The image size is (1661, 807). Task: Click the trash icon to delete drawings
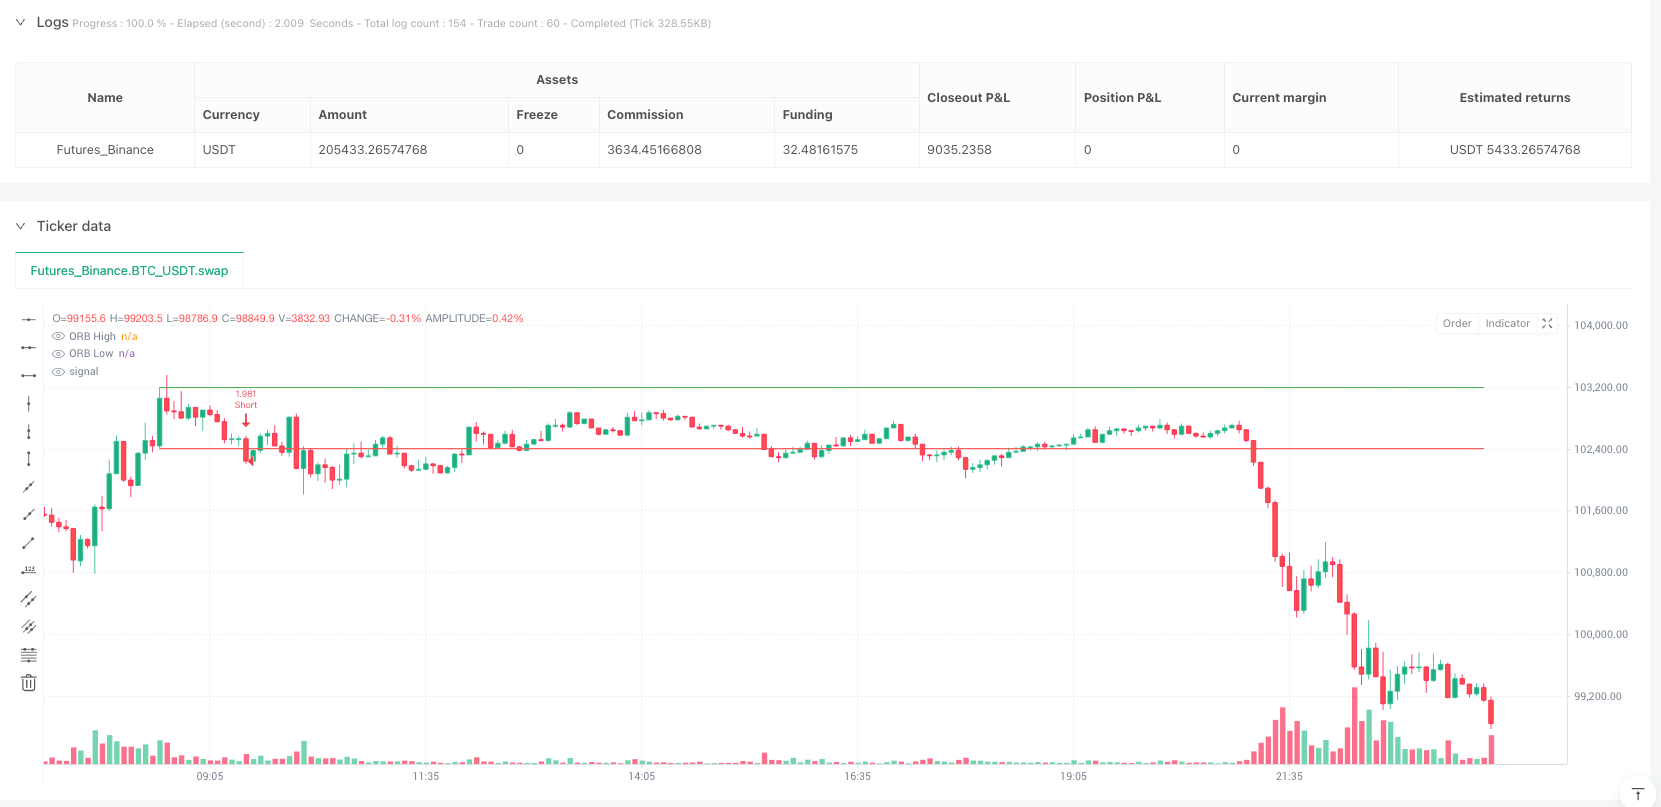click(29, 683)
